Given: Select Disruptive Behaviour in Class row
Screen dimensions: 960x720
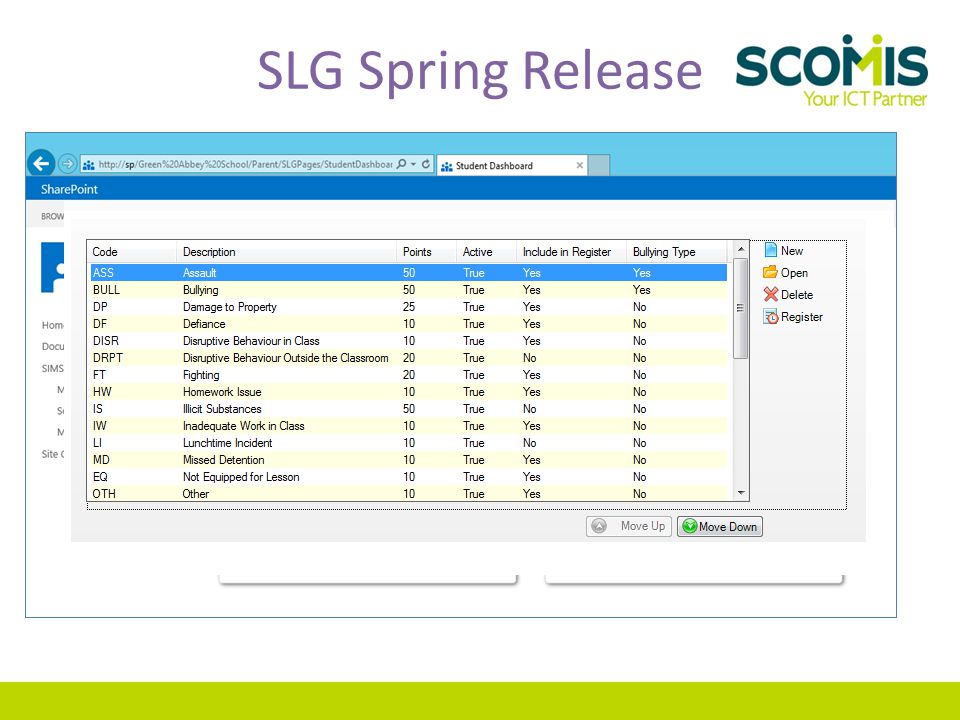Looking at the screenshot, I should point(408,341).
